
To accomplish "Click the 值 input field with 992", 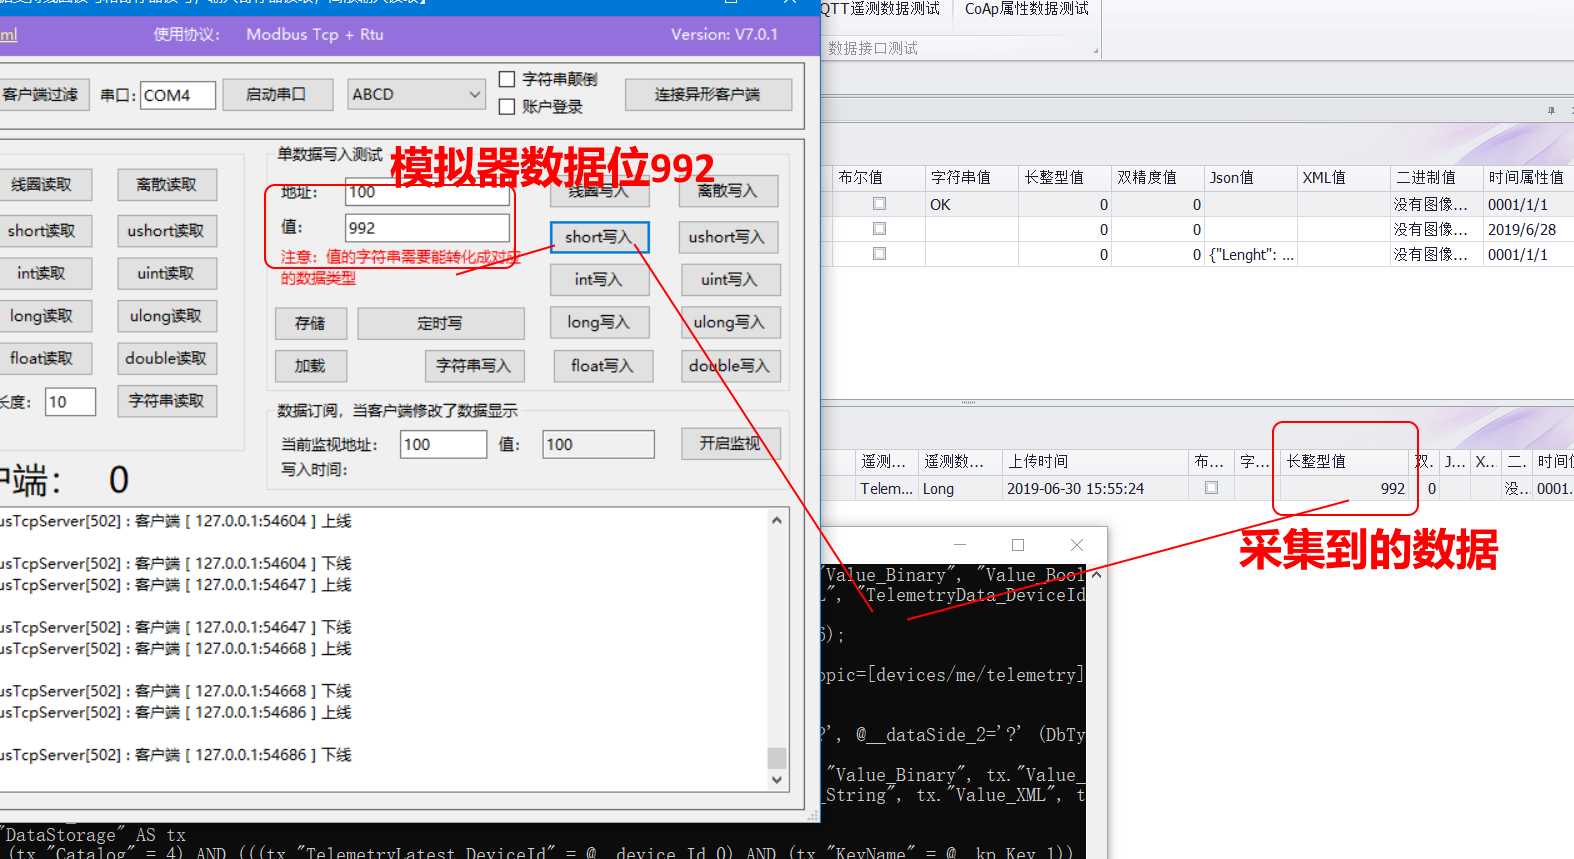I will pyautogui.click(x=427, y=228).
